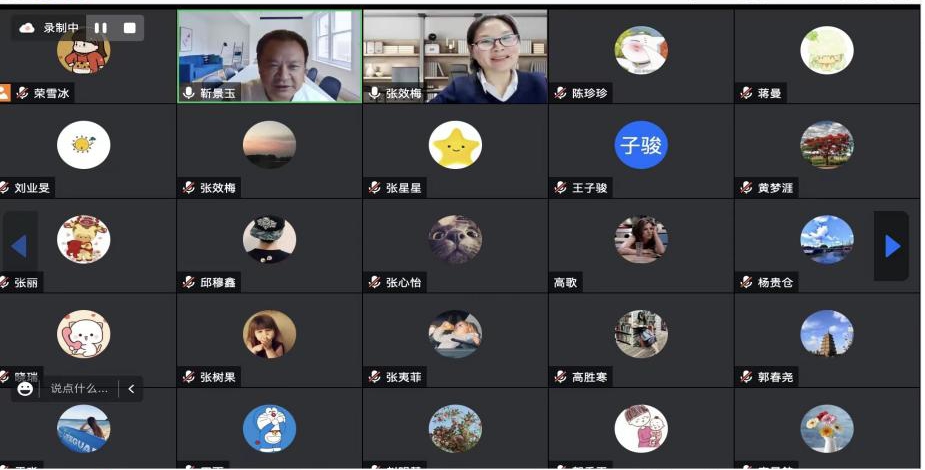Viewport: 925px width, 470px height.
Task: Click 靳景玉's microphone icon
Action: (189, 93)
